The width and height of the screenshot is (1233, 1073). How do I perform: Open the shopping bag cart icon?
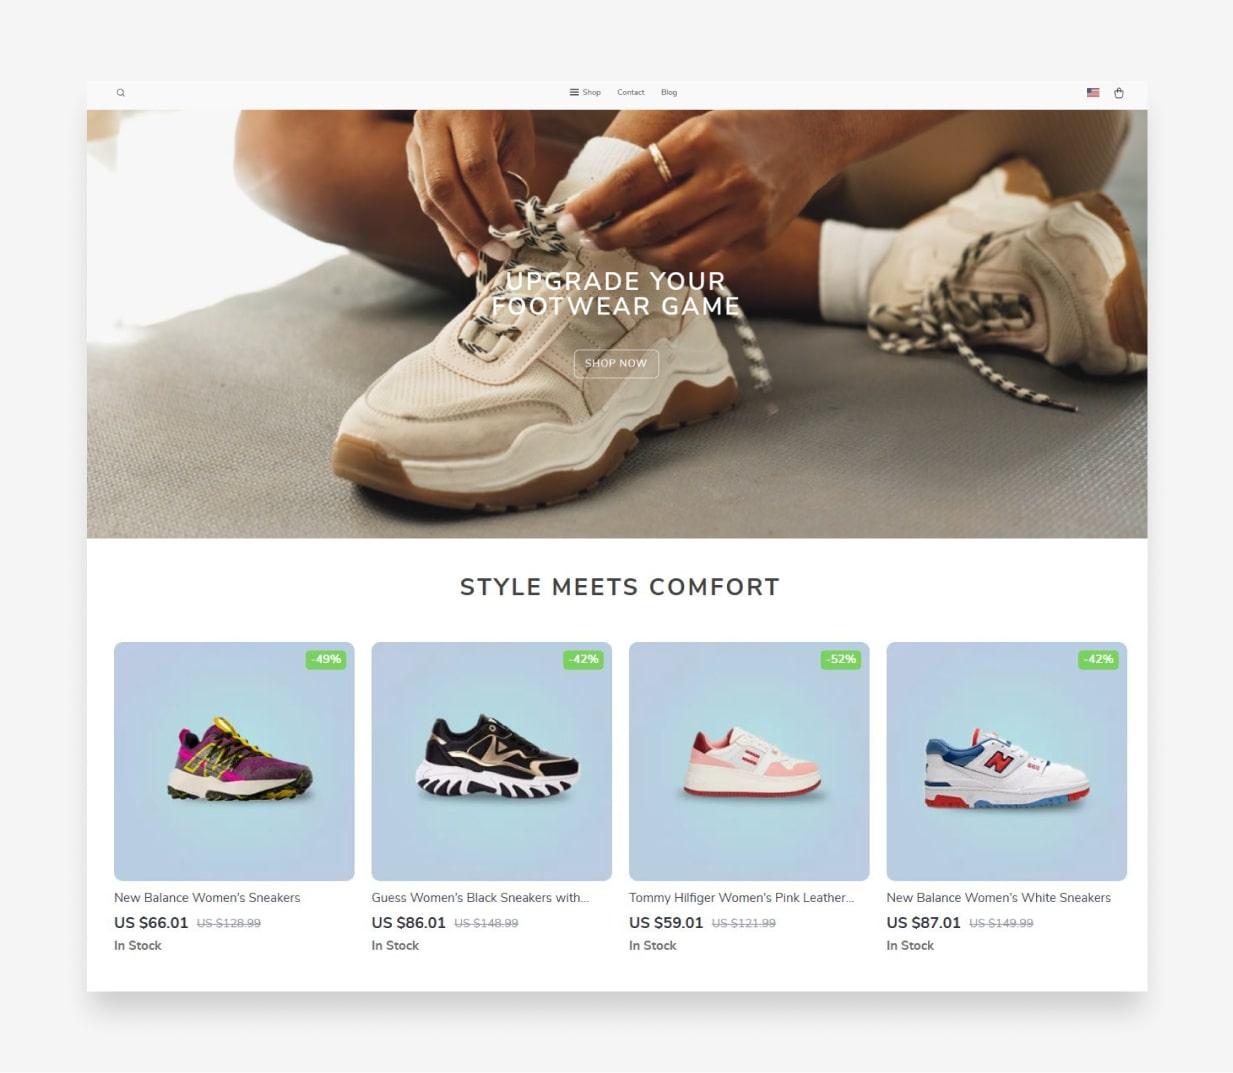1119,93
